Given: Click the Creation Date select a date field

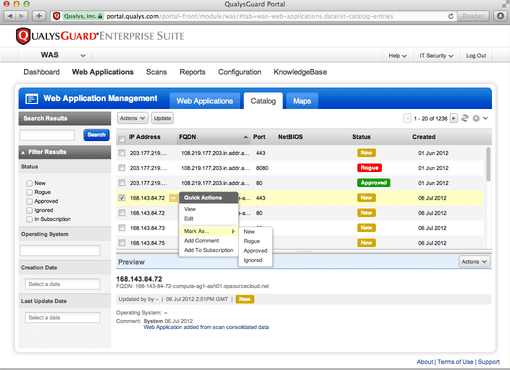Looking at the screenshot, I should [x=62, y=284].
